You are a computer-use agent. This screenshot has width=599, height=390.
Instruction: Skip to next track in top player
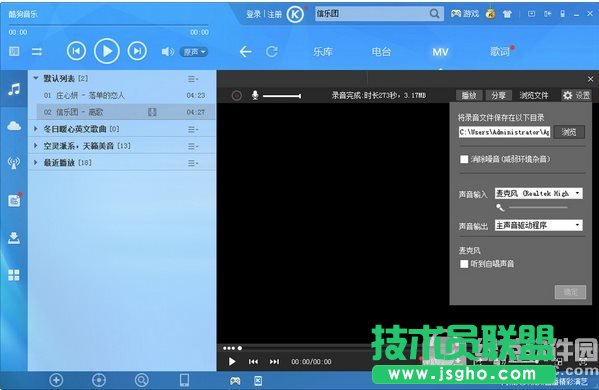pos(137,51)
